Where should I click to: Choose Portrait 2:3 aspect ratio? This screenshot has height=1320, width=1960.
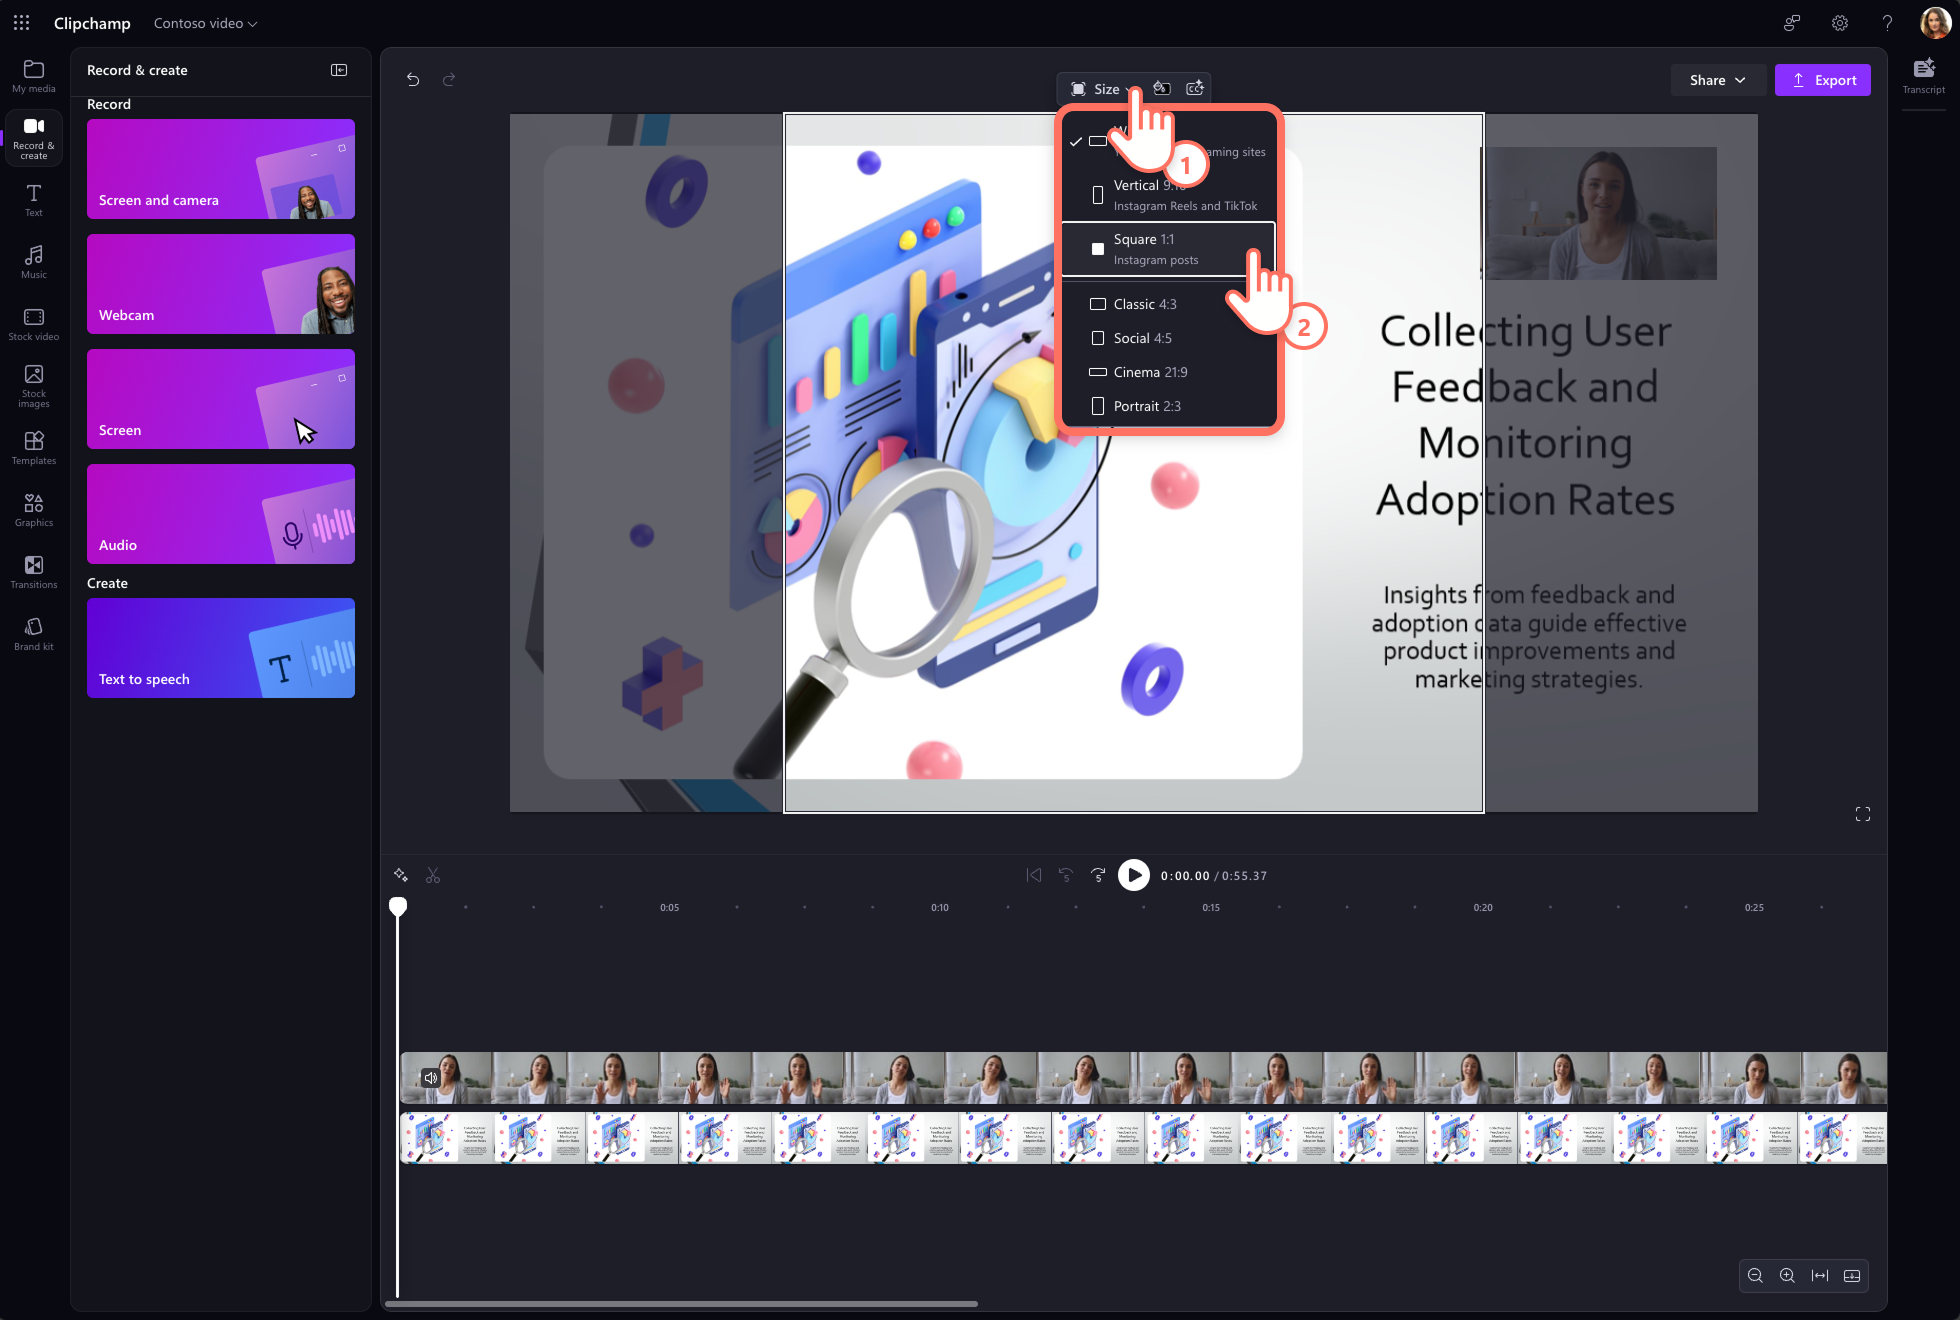click(1168, 406)
